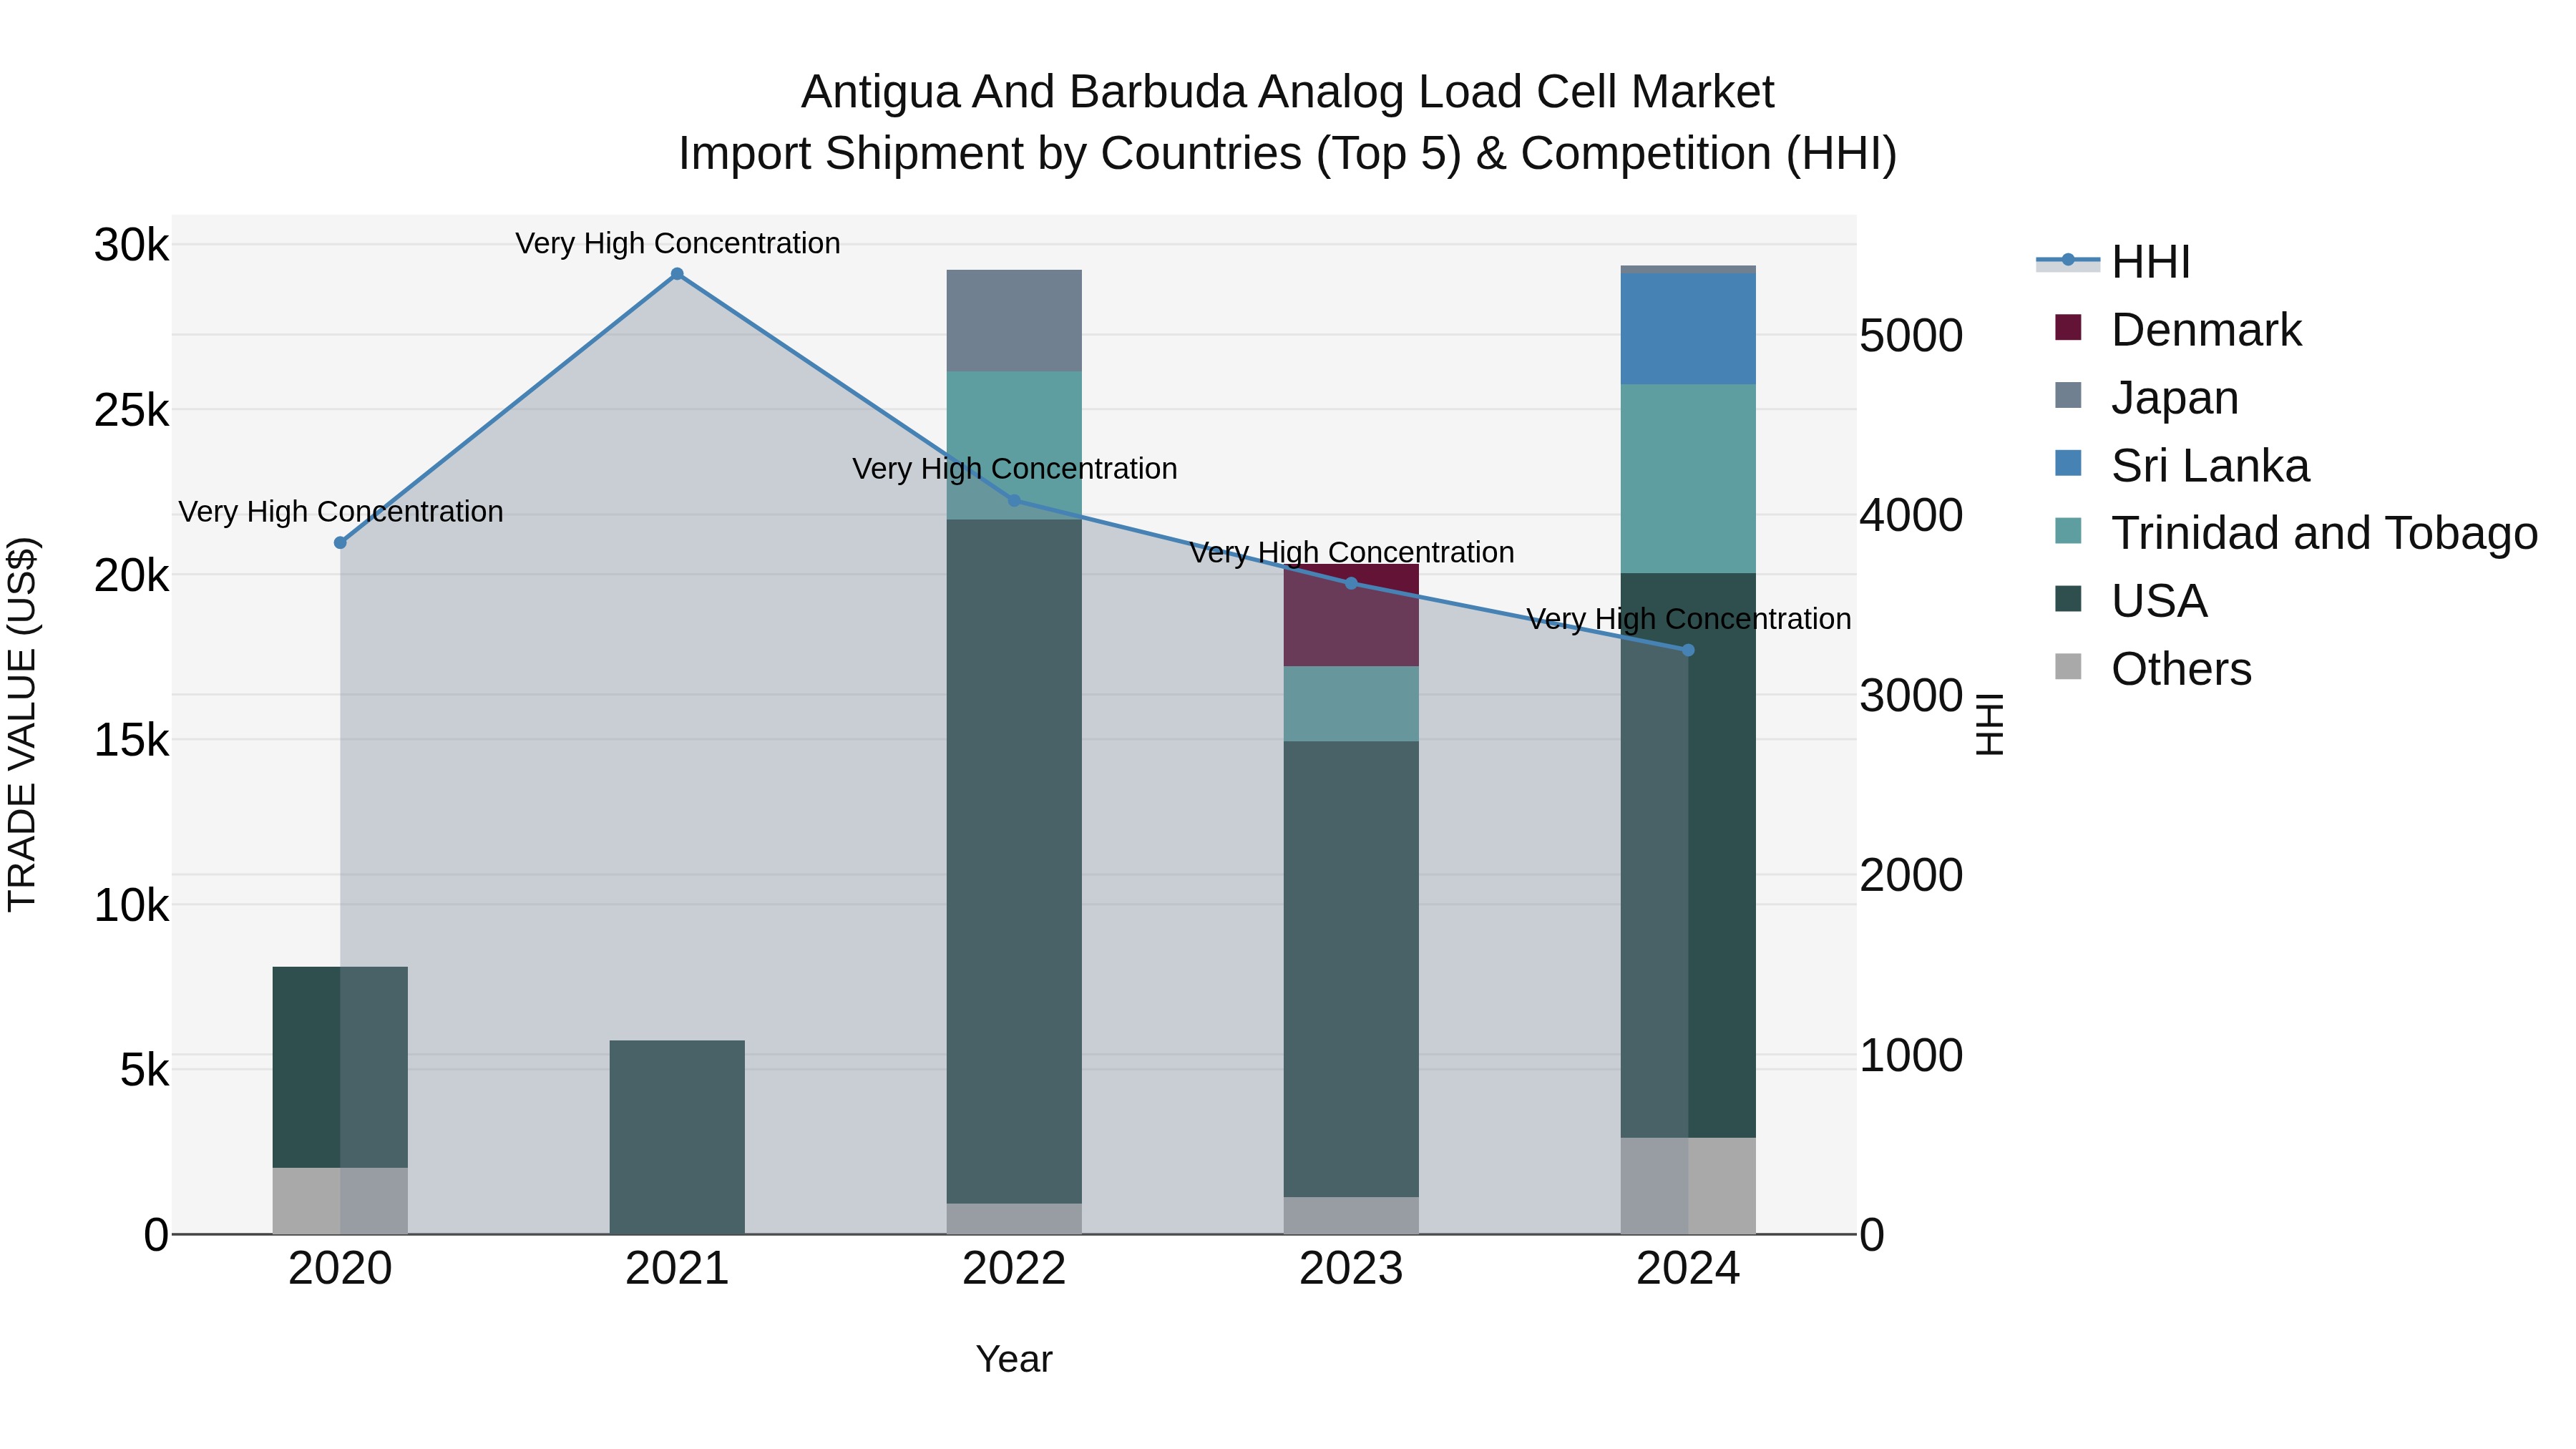2576x1449 pixels.
Task: Click the 25k trade value tick
Action: tap(132, 410)
